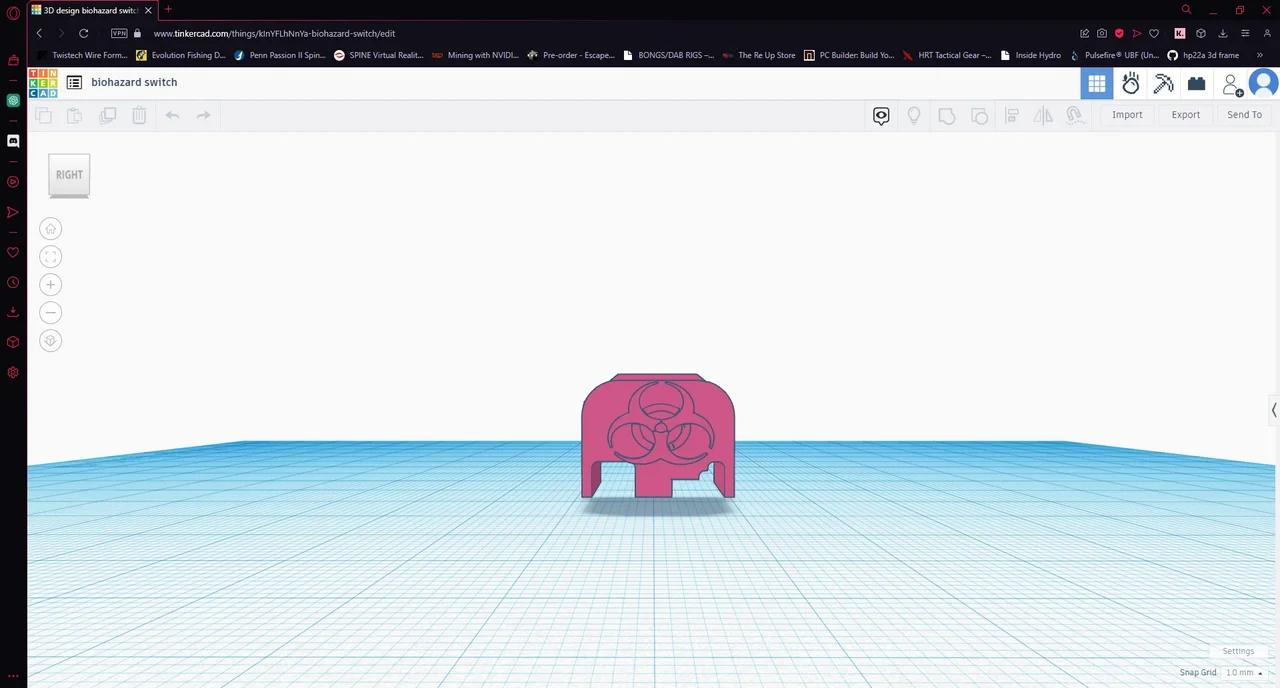Toggle perspective/orthographic view cube icon

pos(51,341)
